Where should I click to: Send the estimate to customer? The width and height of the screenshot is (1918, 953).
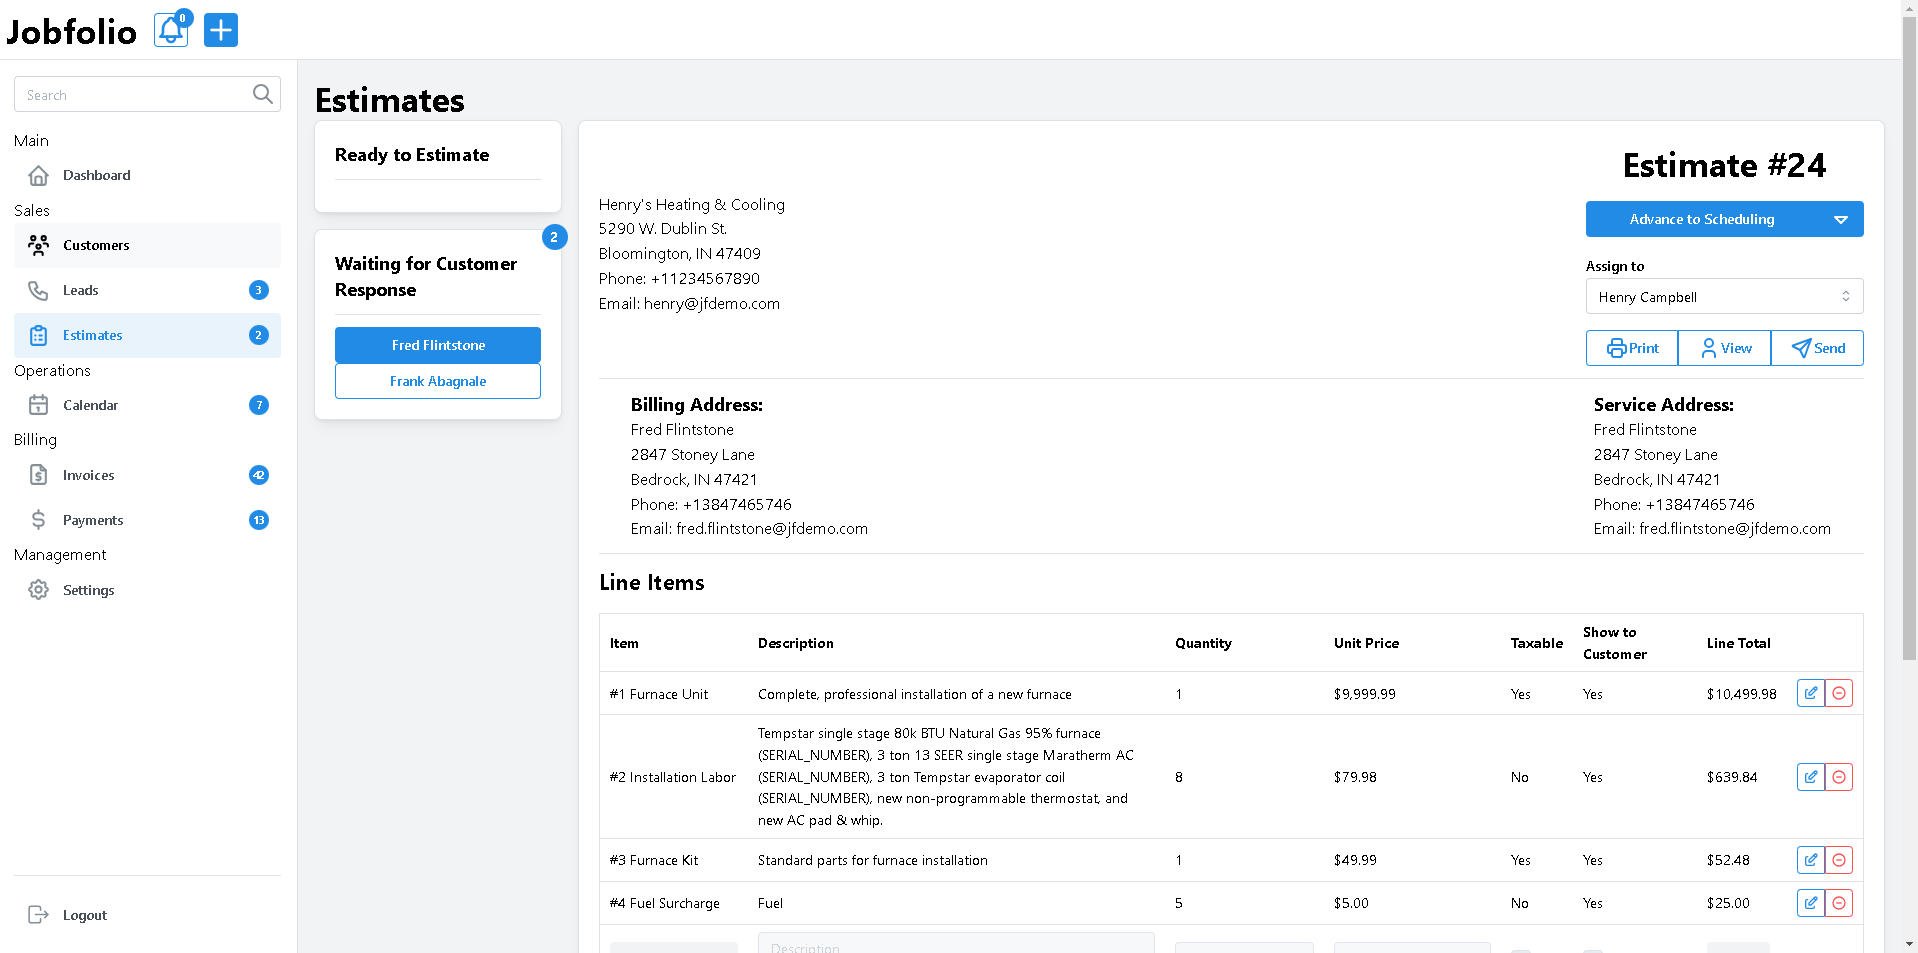tap(1817, 348)
